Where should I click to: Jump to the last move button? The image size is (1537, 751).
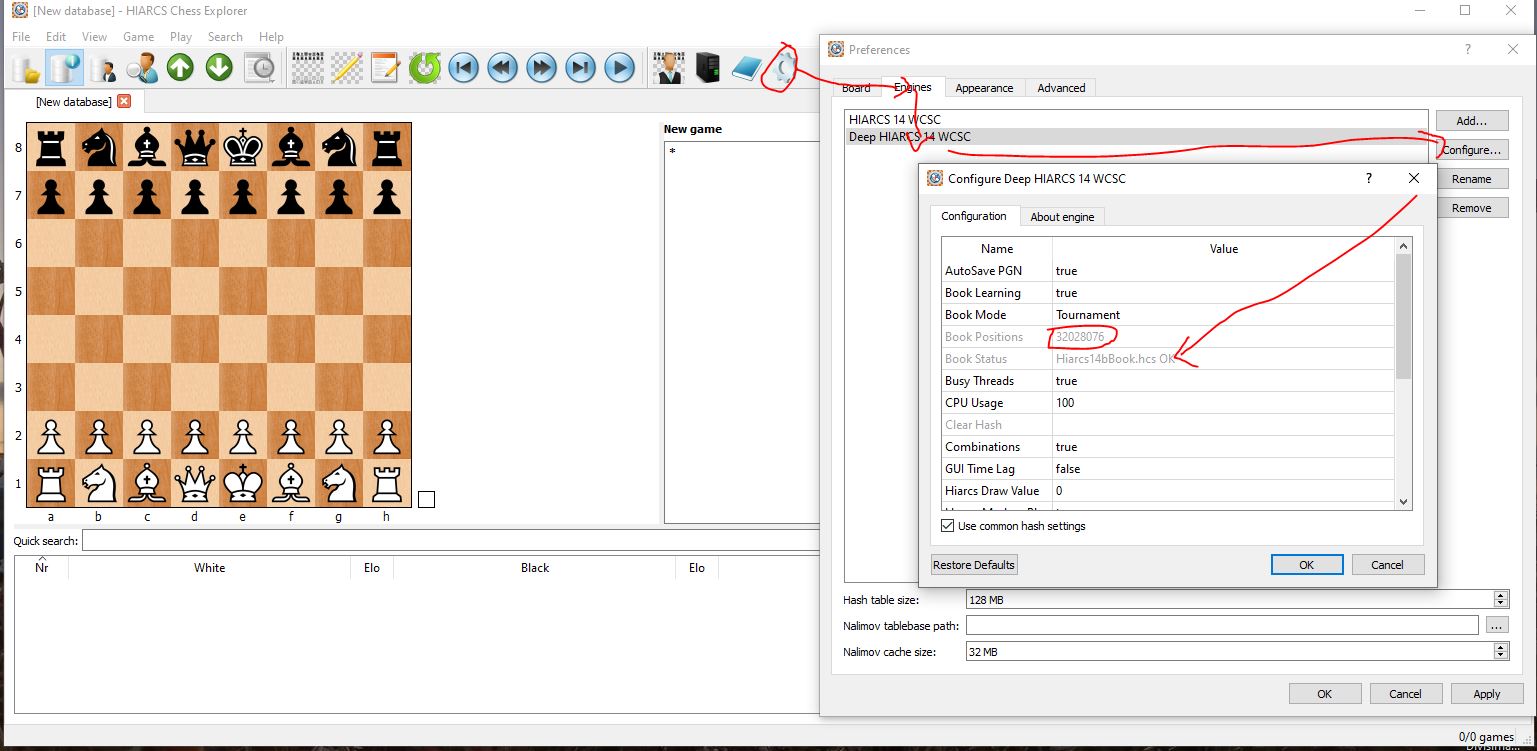coord(580,68)
